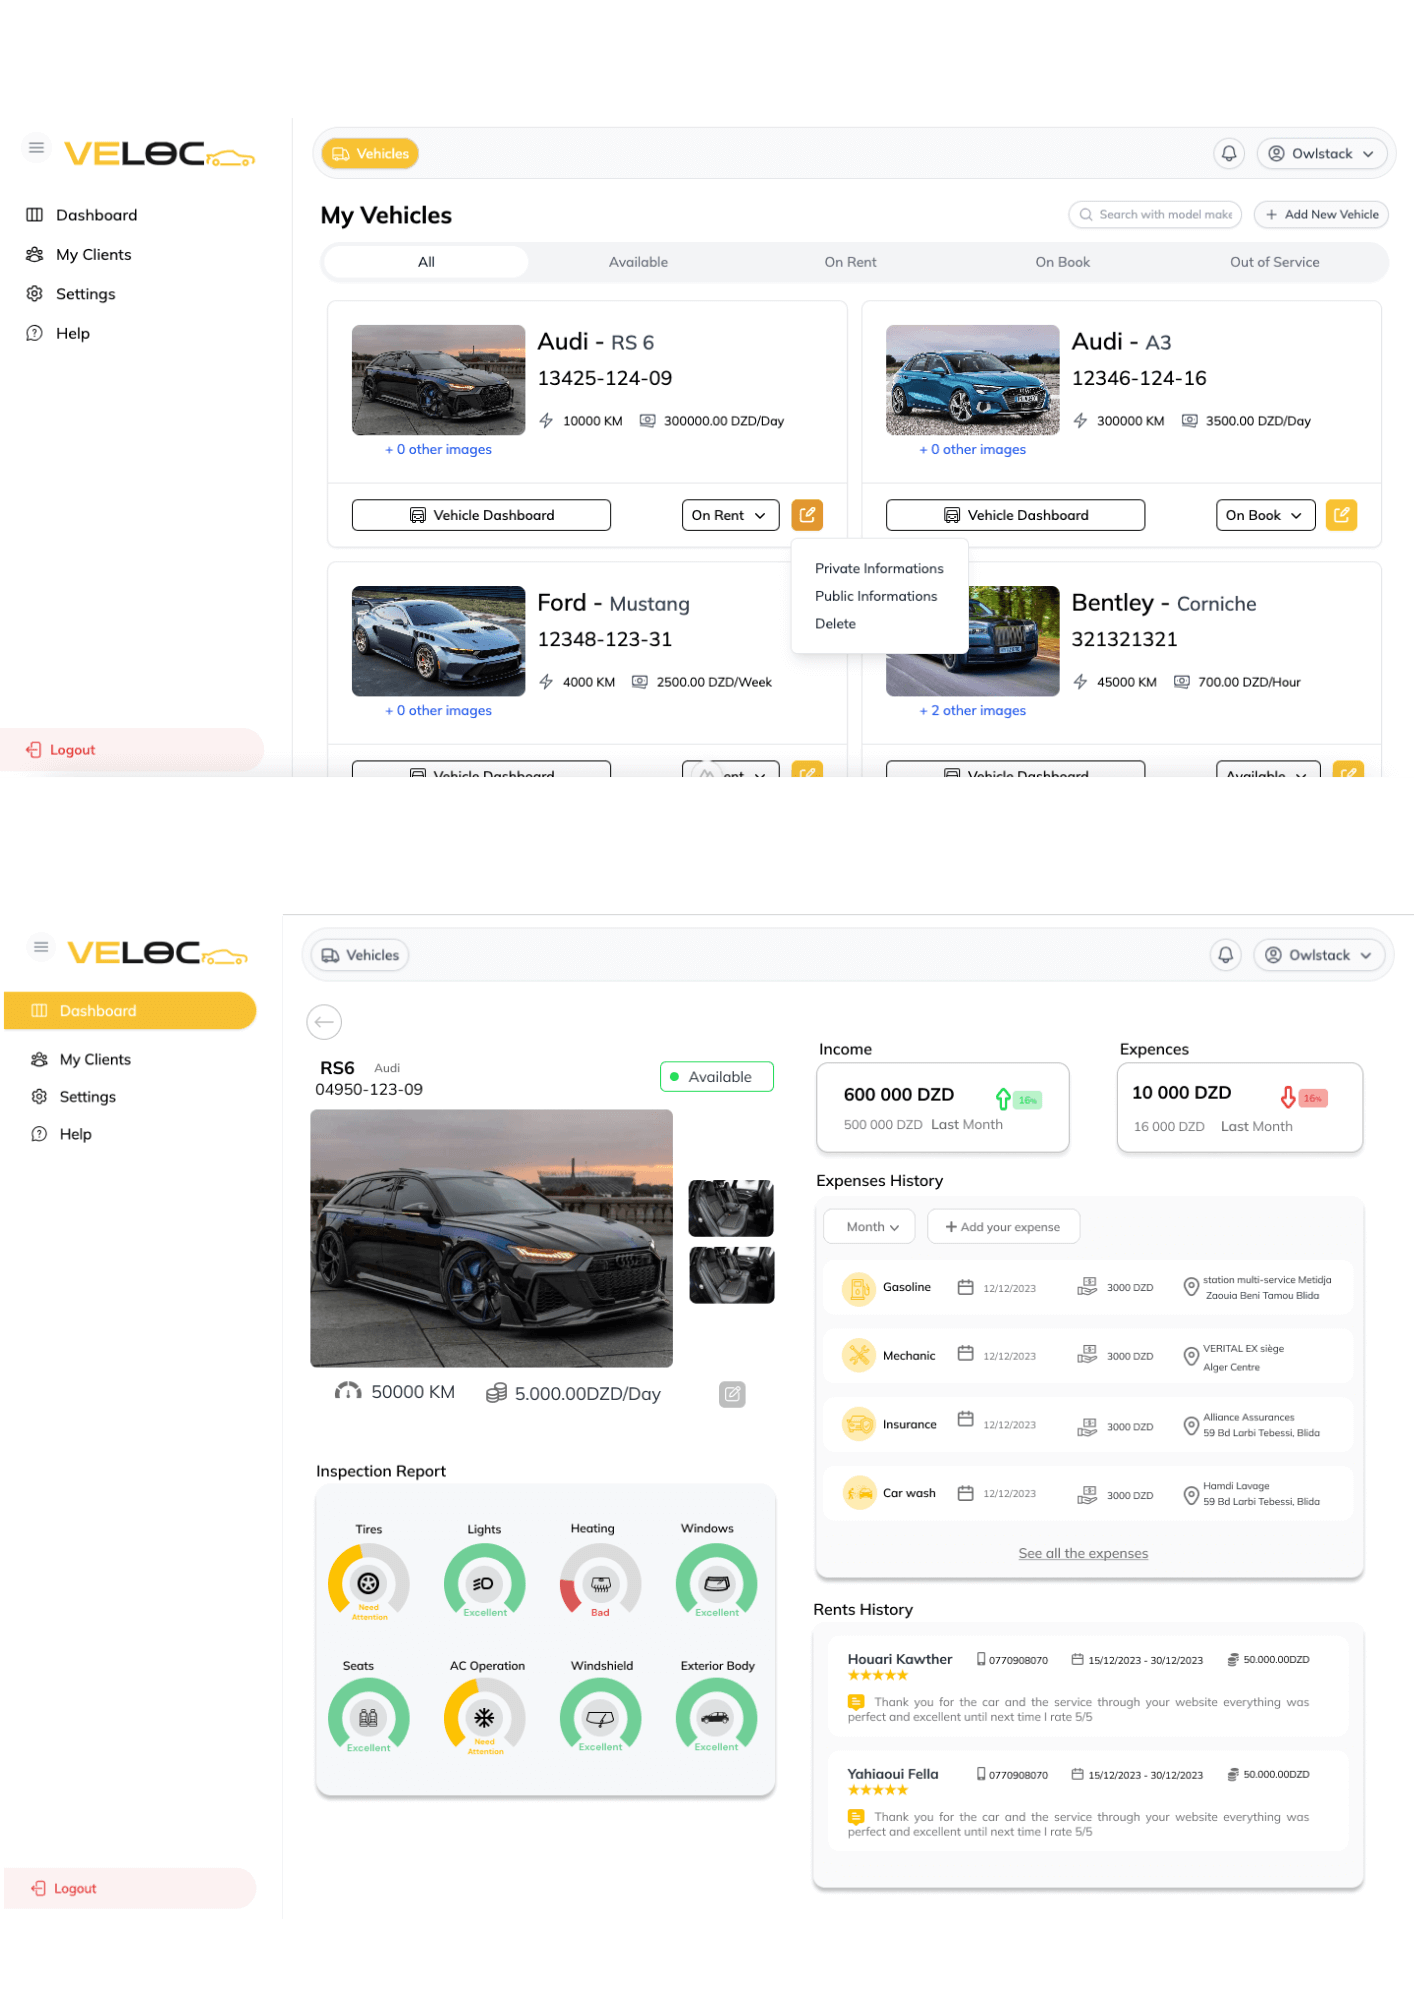
Task: Choose Private Informations from popup menu
Action: point(879,568)
